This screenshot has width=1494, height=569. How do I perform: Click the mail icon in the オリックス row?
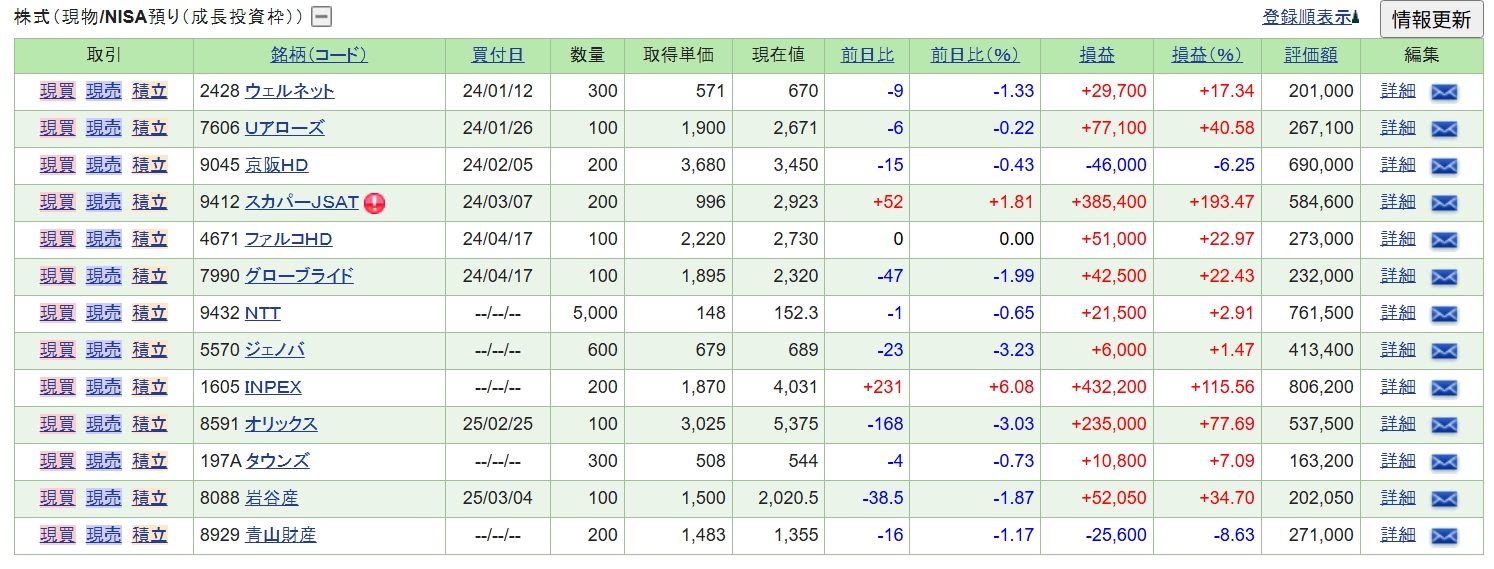(1444, 425)
